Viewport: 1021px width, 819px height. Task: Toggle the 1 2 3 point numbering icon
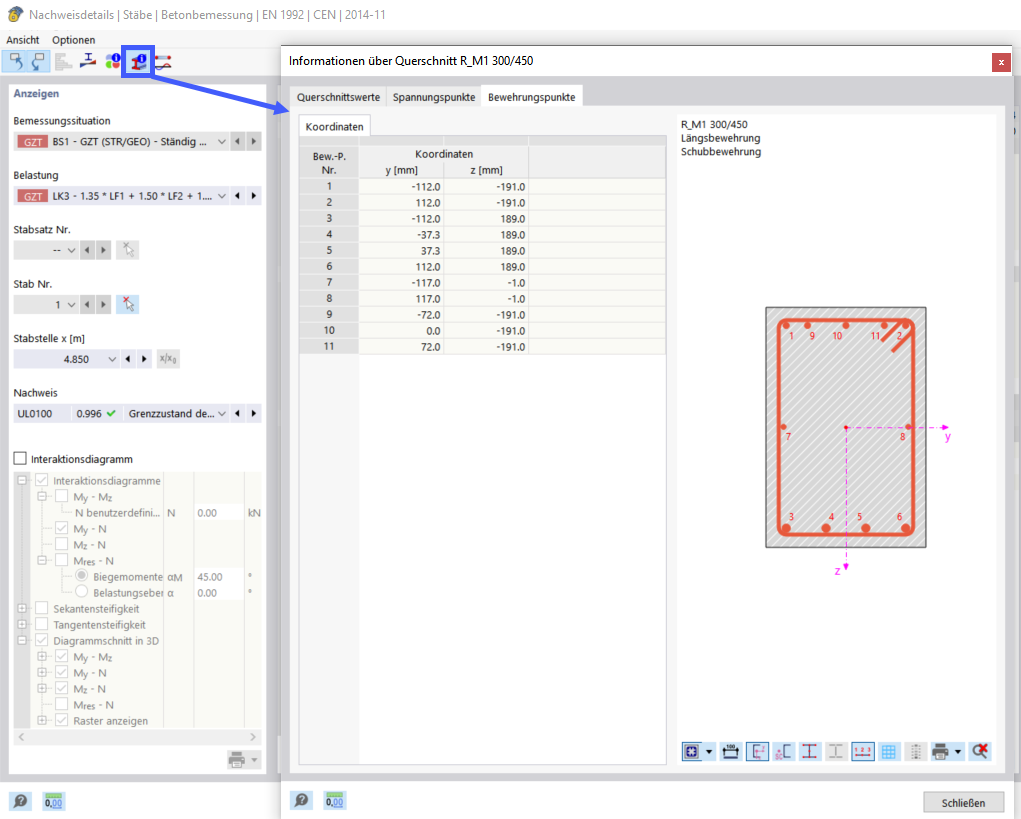863,751
